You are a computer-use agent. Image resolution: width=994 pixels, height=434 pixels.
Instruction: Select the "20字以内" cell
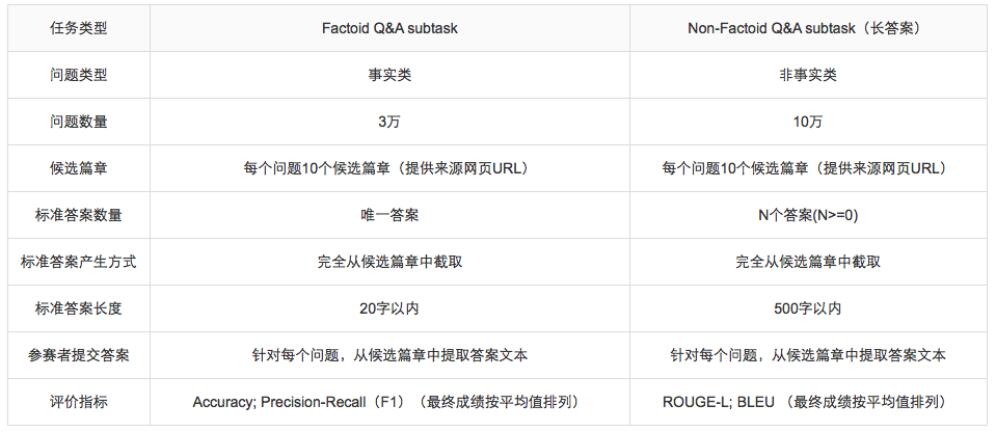point(390,309)
